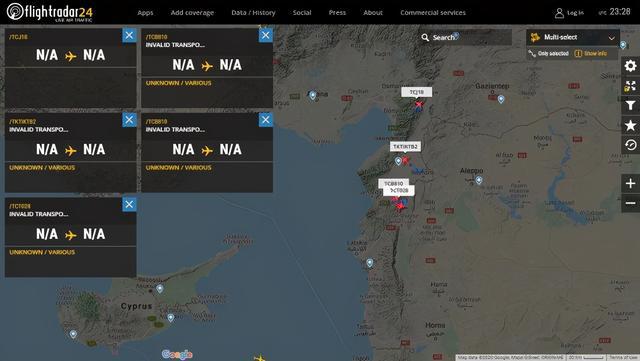This screenshot has width=640, height=361.
Task: Expand the Multi-select dropdown
Action: pos(573,38)
